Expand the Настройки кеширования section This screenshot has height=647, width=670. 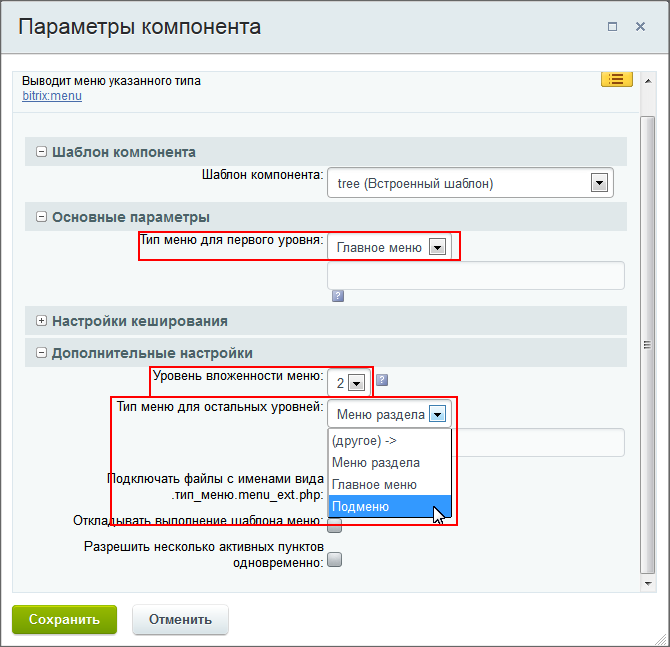coord(41,321)
